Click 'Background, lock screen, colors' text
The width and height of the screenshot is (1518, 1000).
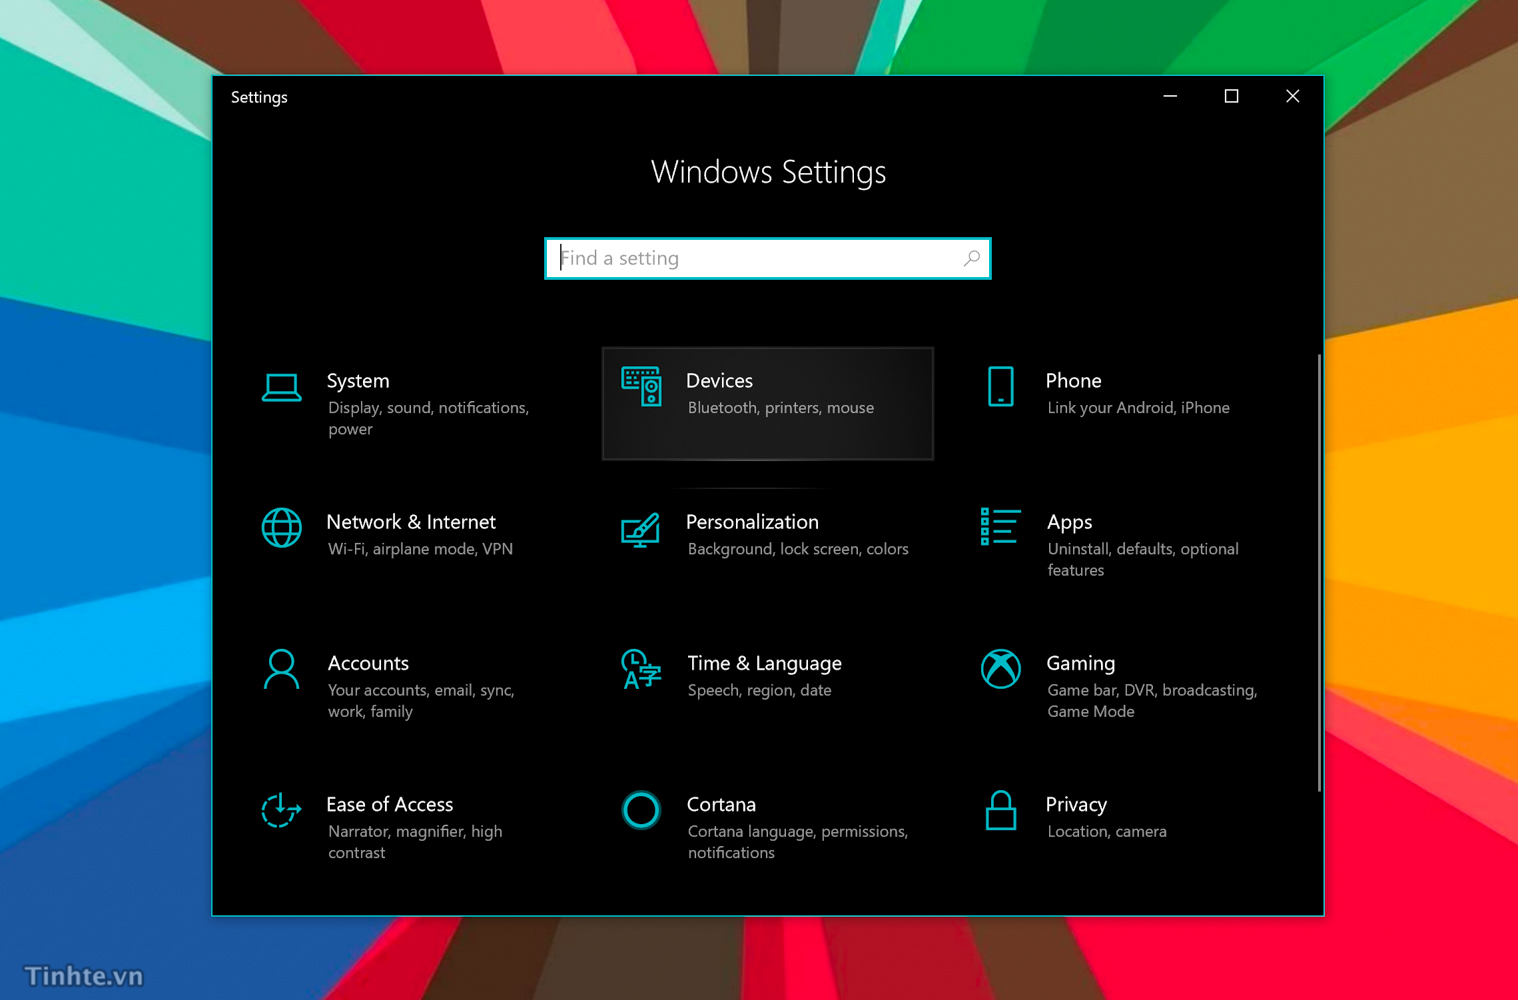coord(798,549)
